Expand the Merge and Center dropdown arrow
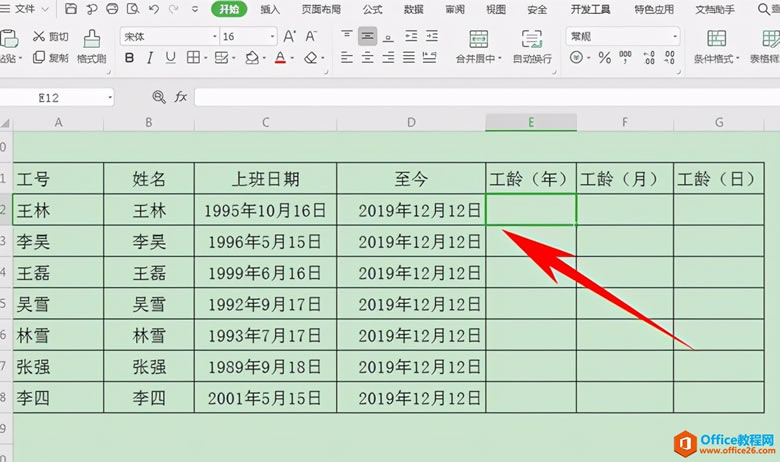This screenshot has height=462, width=780. [x=499, y=59]
